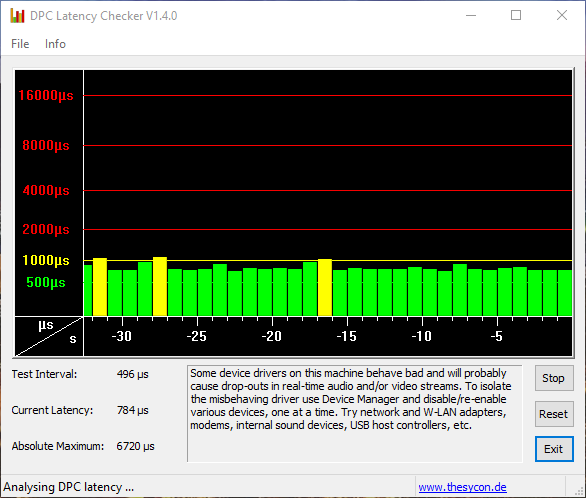Click the 500µs green axis label
Viewport: 586px width, 498px height.
(46, 282)
